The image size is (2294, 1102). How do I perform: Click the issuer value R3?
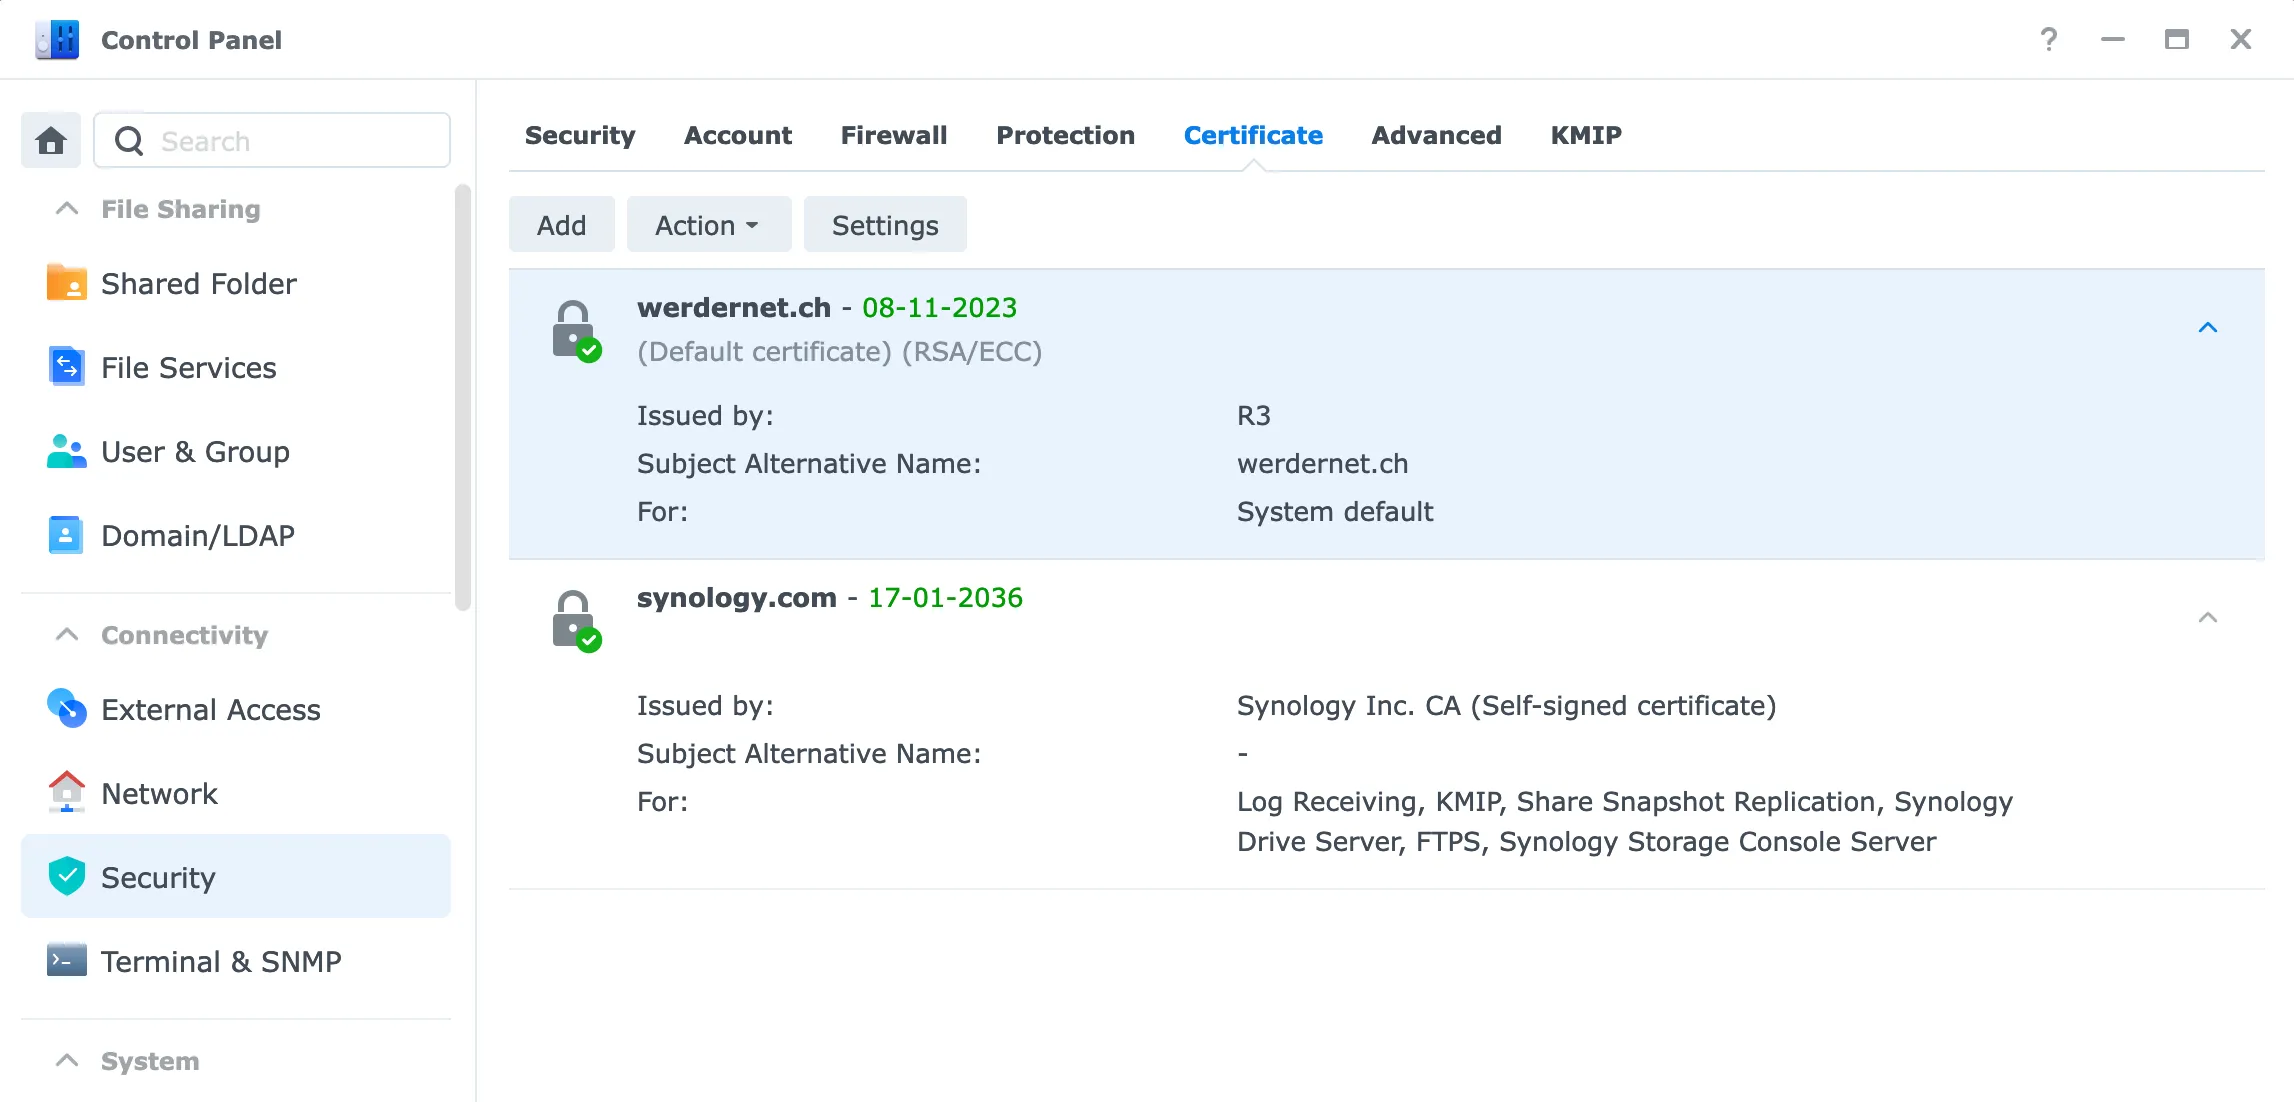pos(1254,416)
